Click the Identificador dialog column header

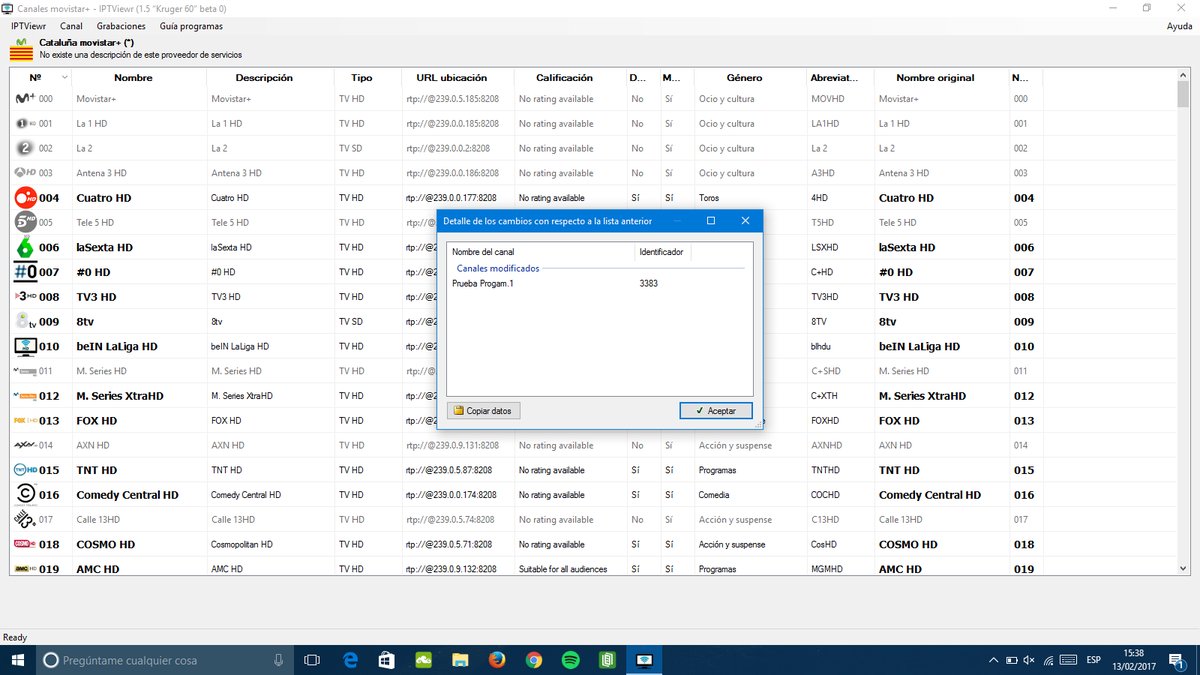coord(663,252)
